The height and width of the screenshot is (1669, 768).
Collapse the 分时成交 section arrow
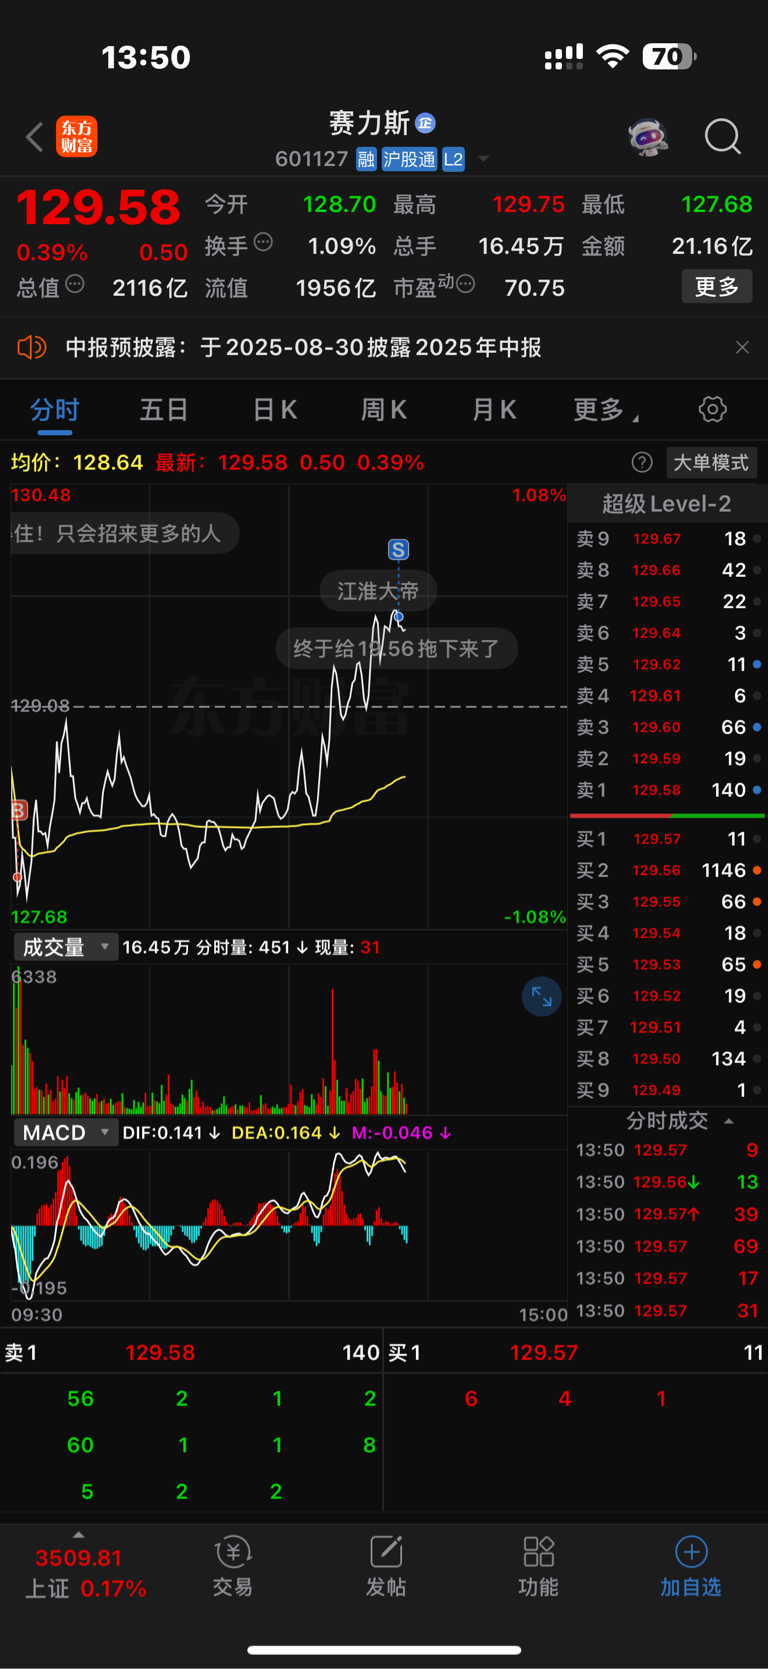click(729, 1121)
